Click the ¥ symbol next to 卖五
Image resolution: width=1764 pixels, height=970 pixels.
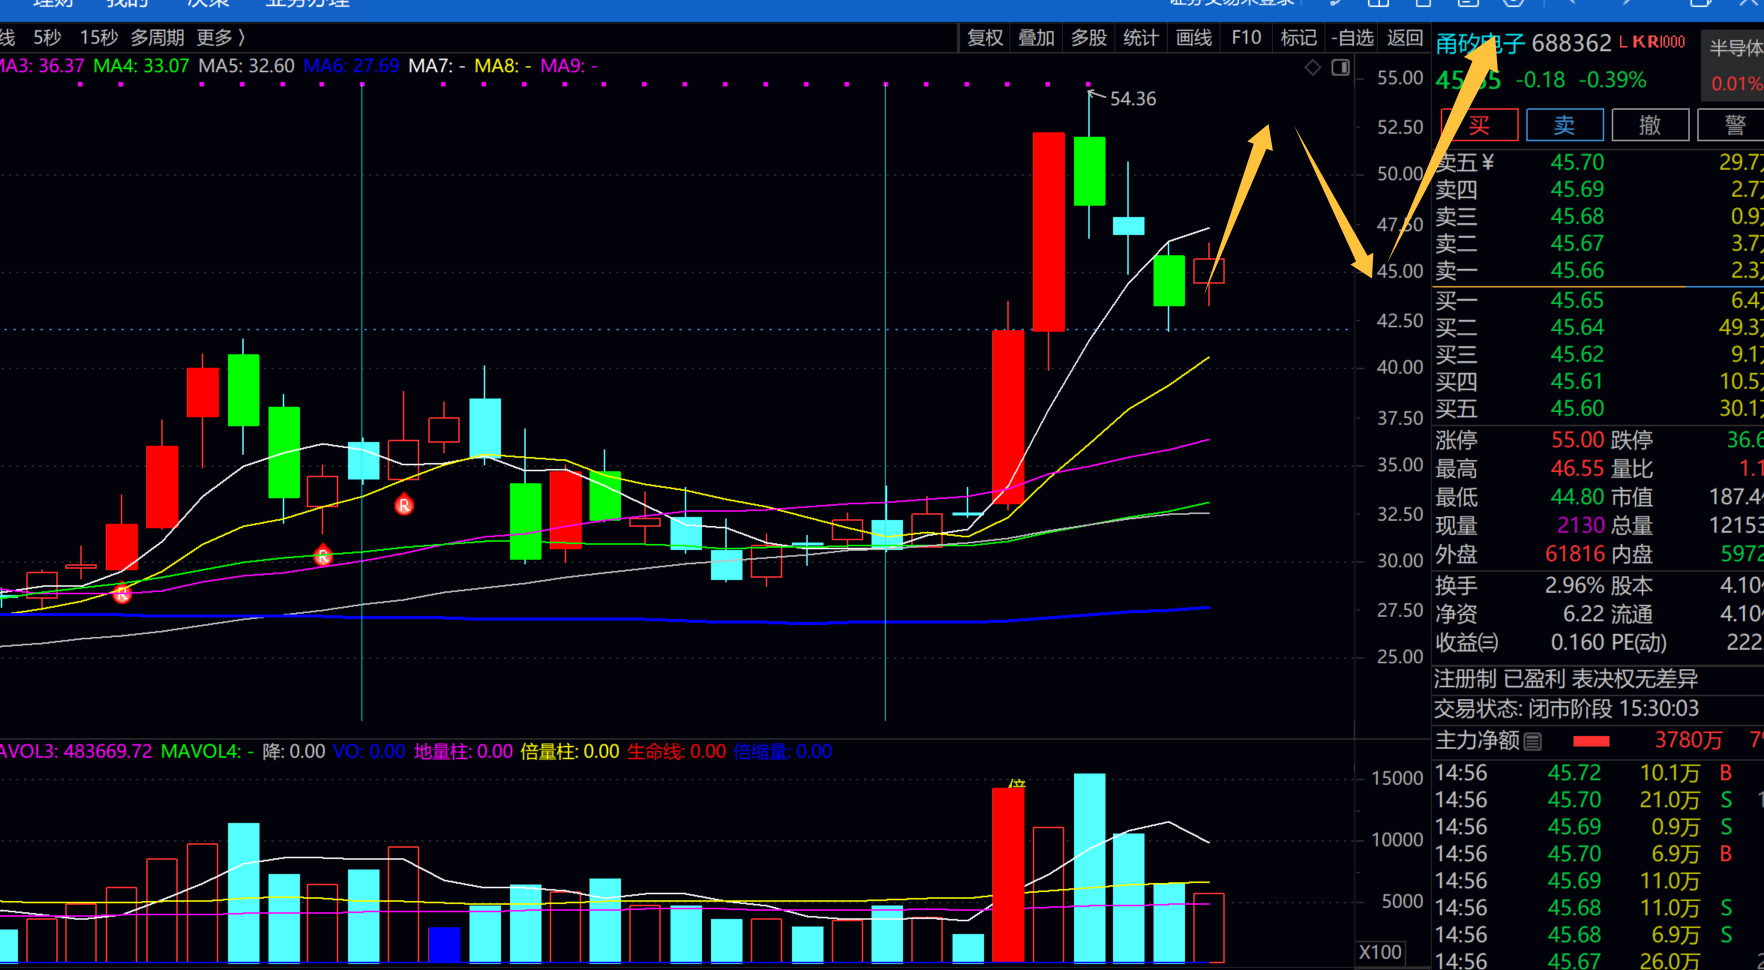point(1487,162)
